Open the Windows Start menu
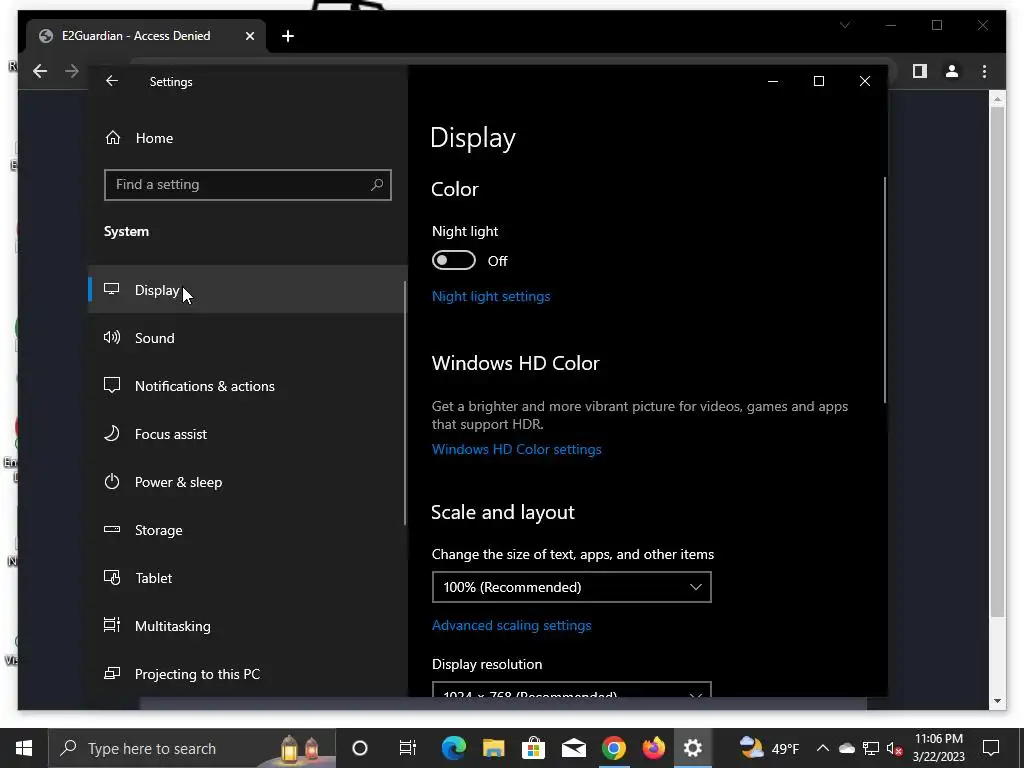The height and width of the screenshot is (768, 1024). 24,748
